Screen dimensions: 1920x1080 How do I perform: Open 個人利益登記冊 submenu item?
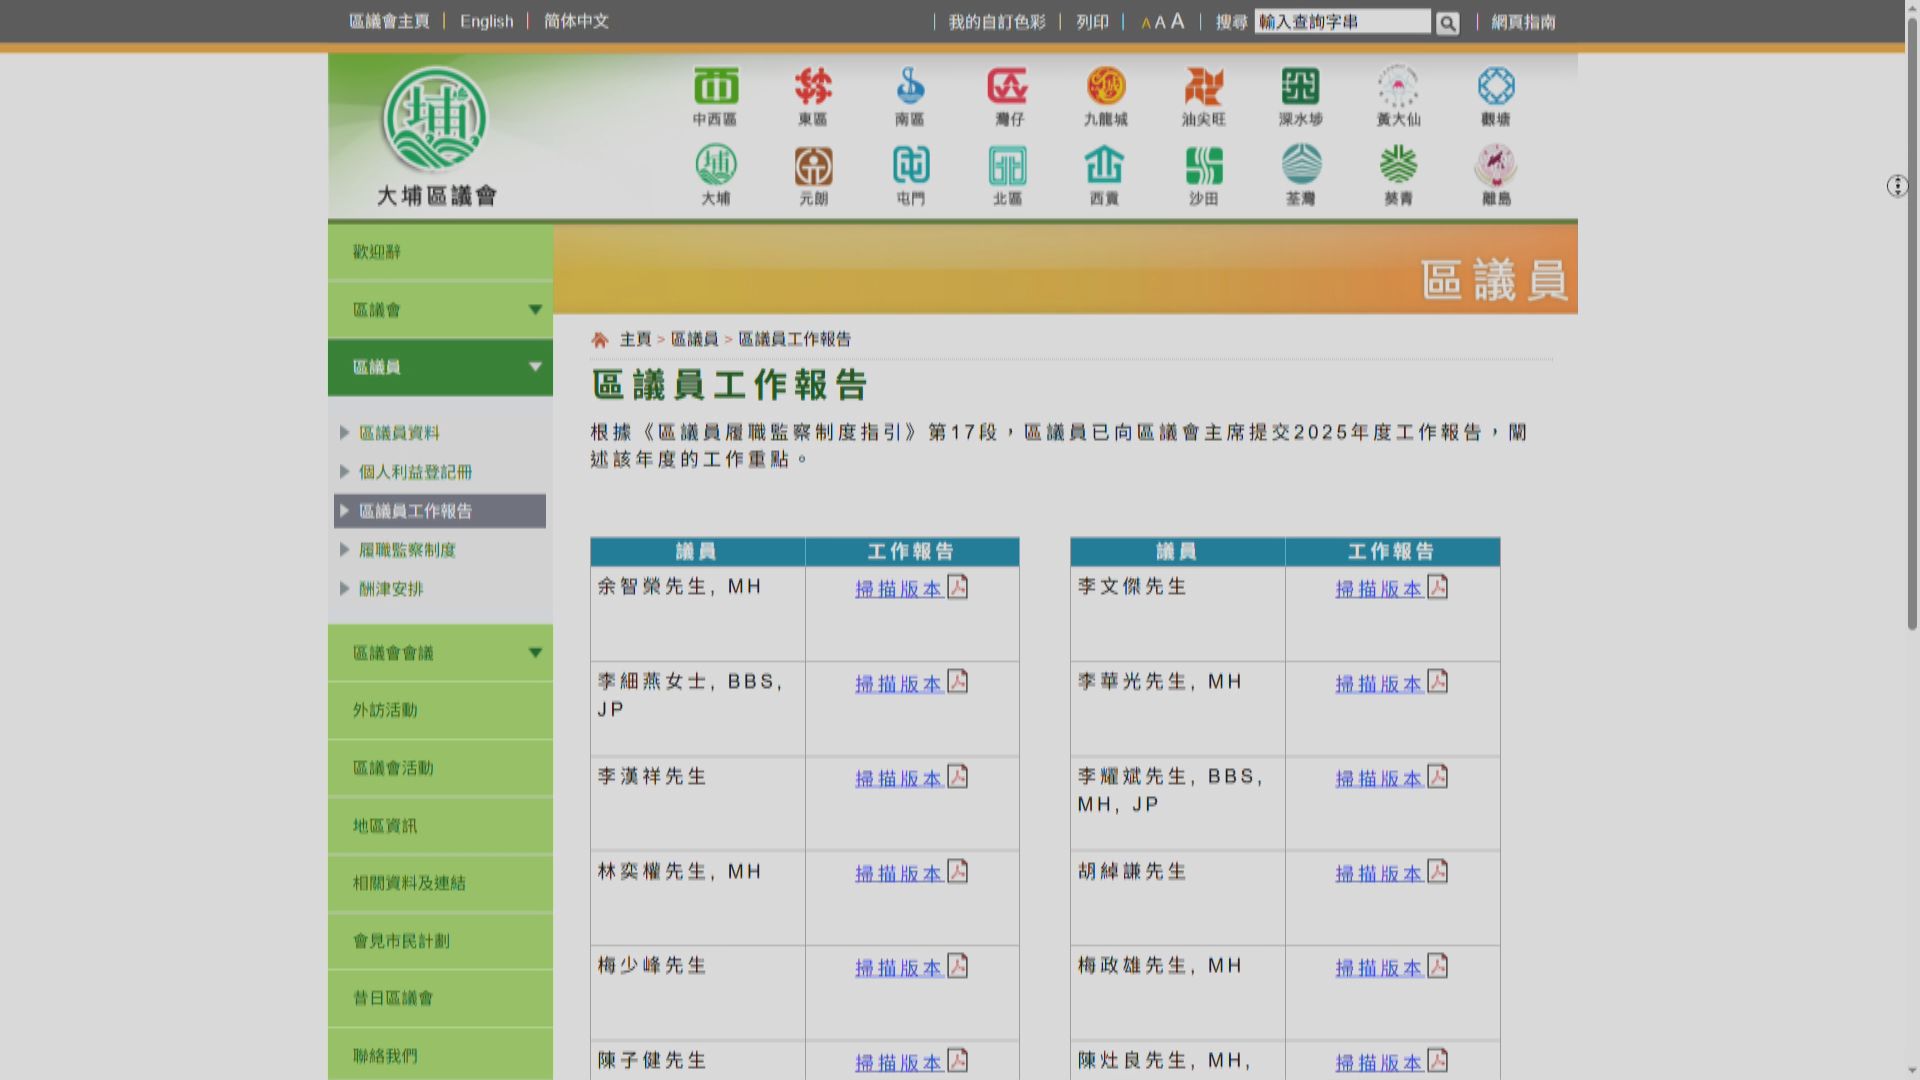click(x=415, y=472)
